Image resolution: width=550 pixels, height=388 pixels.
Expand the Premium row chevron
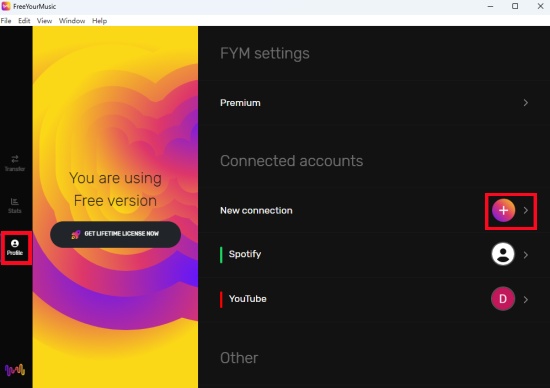point(525,103)
